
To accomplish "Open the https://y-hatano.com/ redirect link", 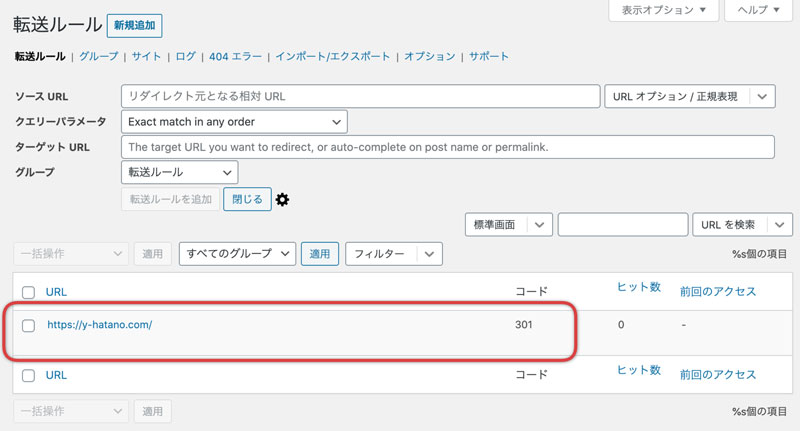I will 99,324.
